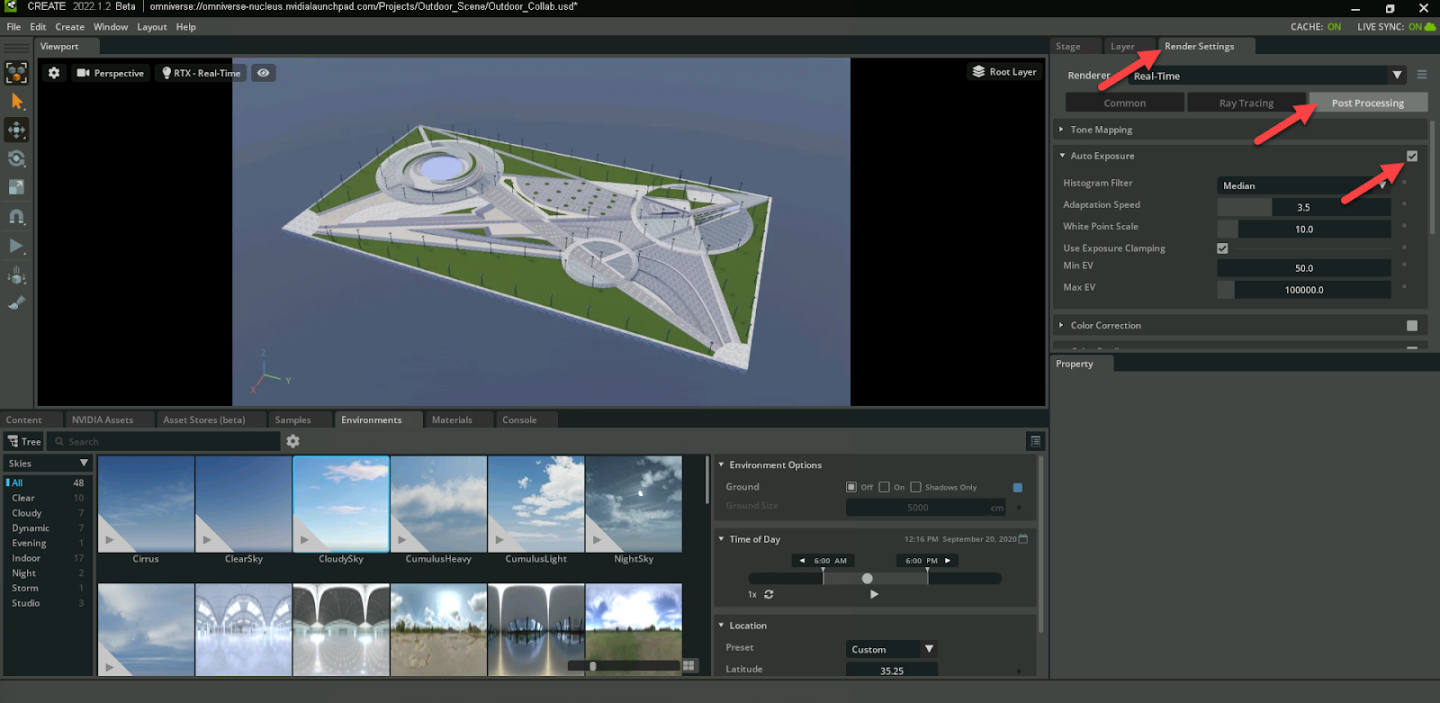Choose the Rotate tool
The image size is (1440, 703).
17,159
